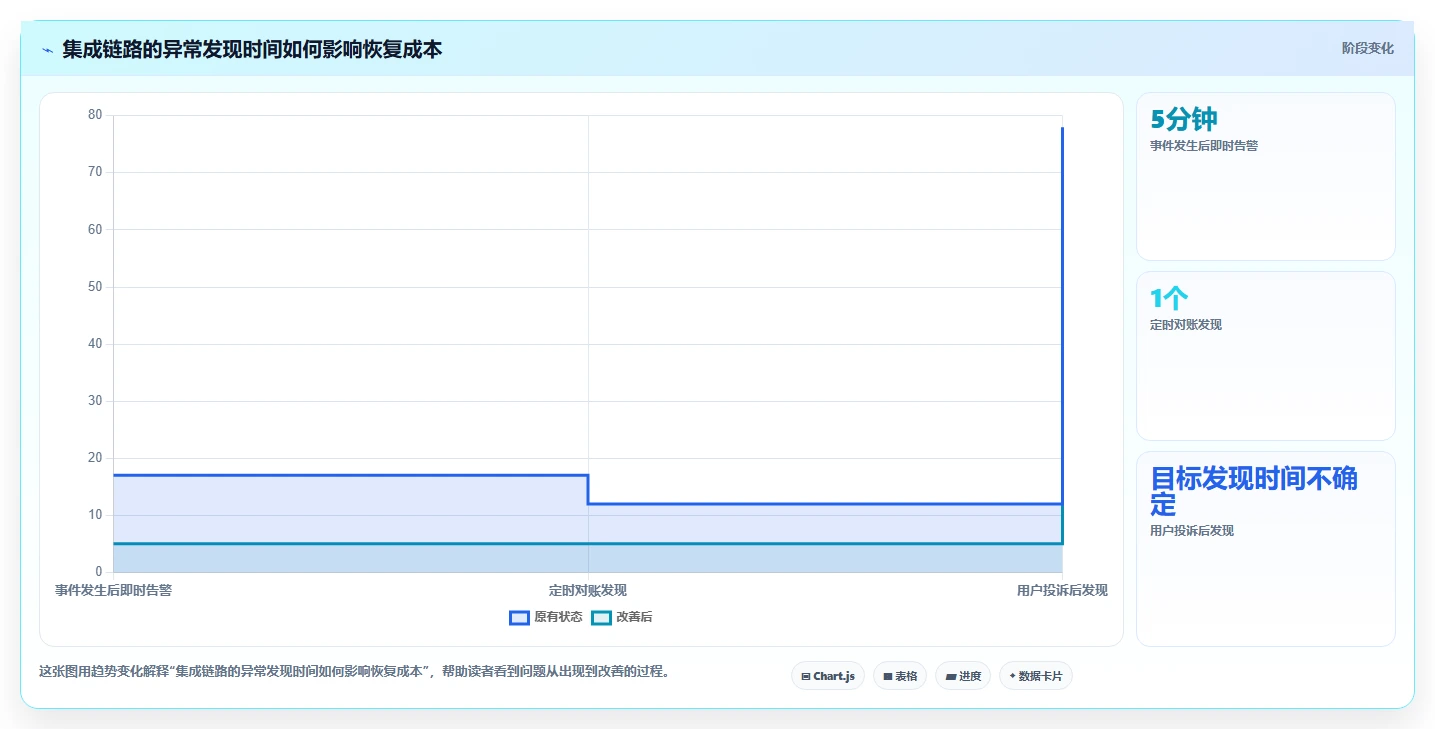Click the chart title about 集成链路的异常发现时间

[252, 49]
